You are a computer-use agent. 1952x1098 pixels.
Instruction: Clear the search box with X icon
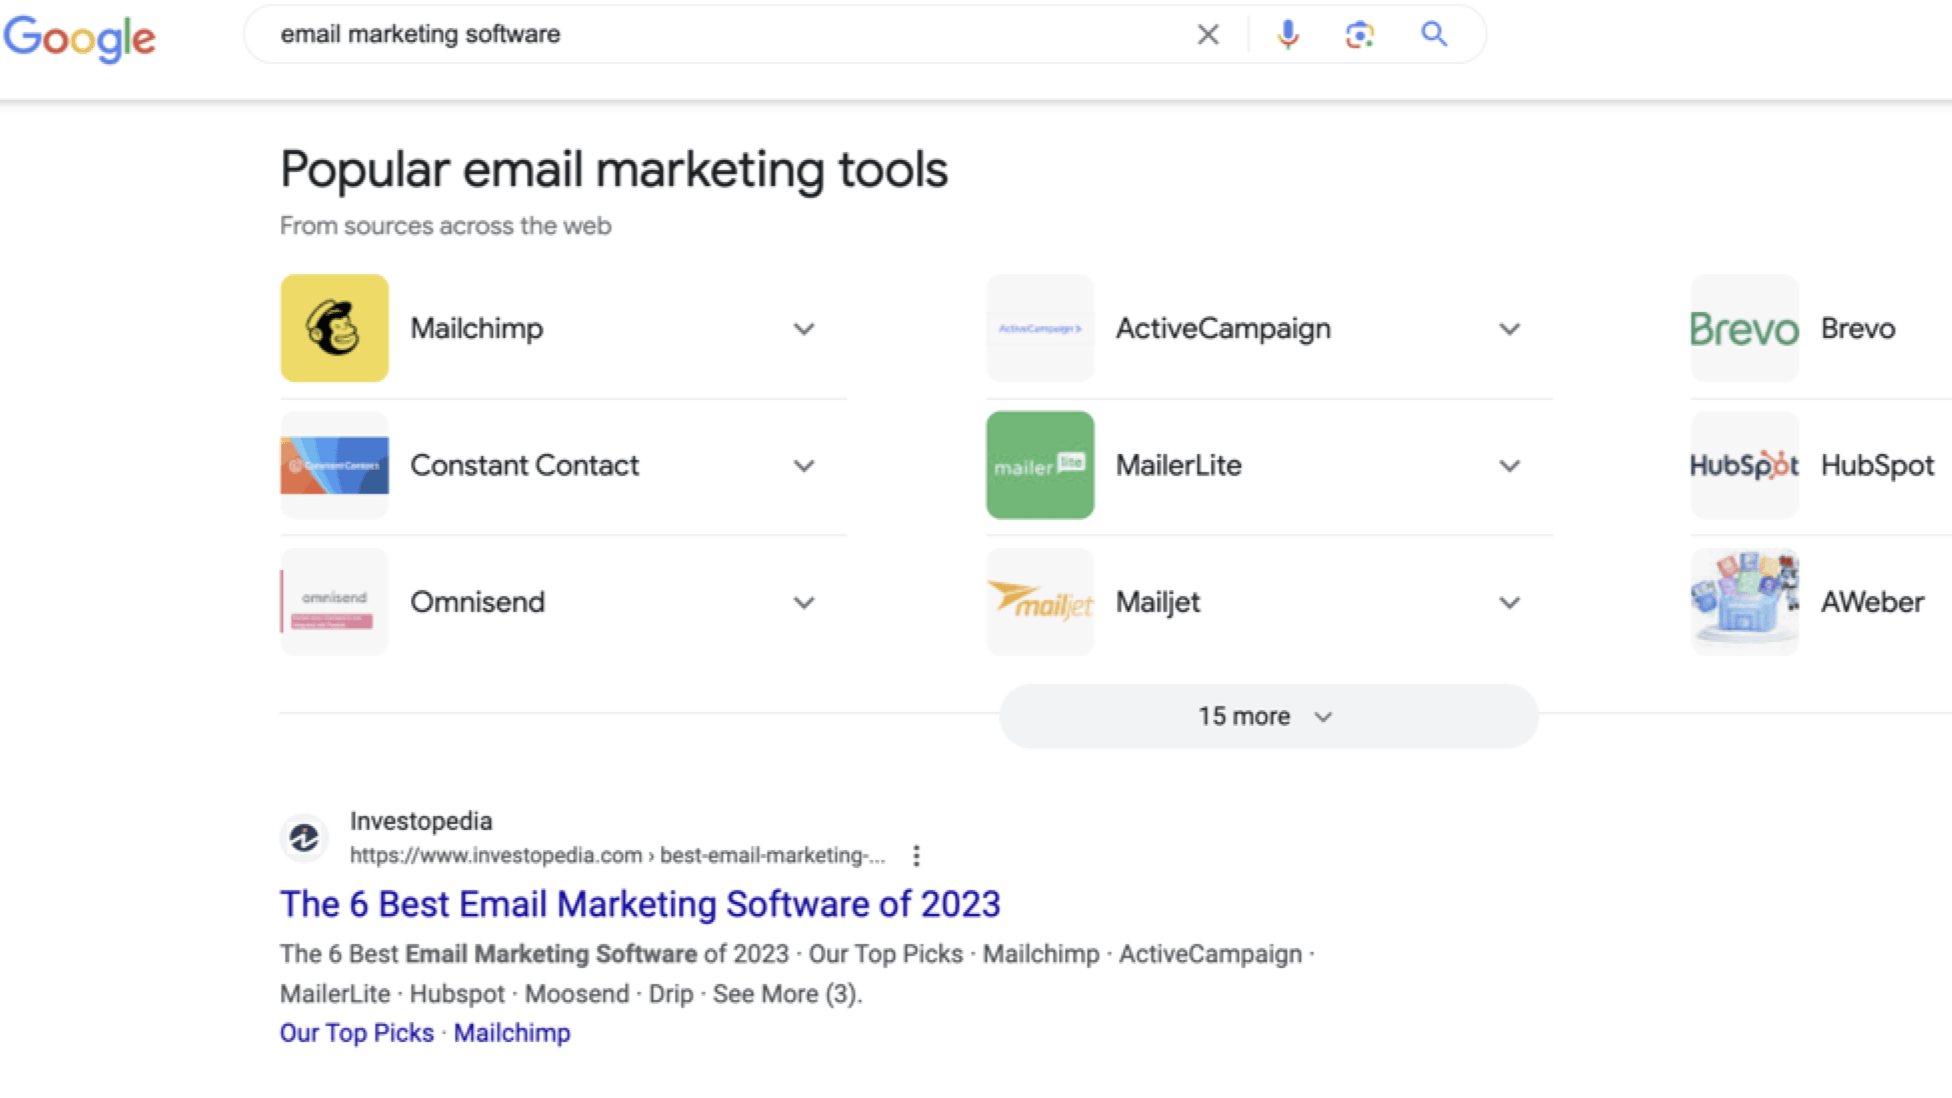pos(1208,35)
